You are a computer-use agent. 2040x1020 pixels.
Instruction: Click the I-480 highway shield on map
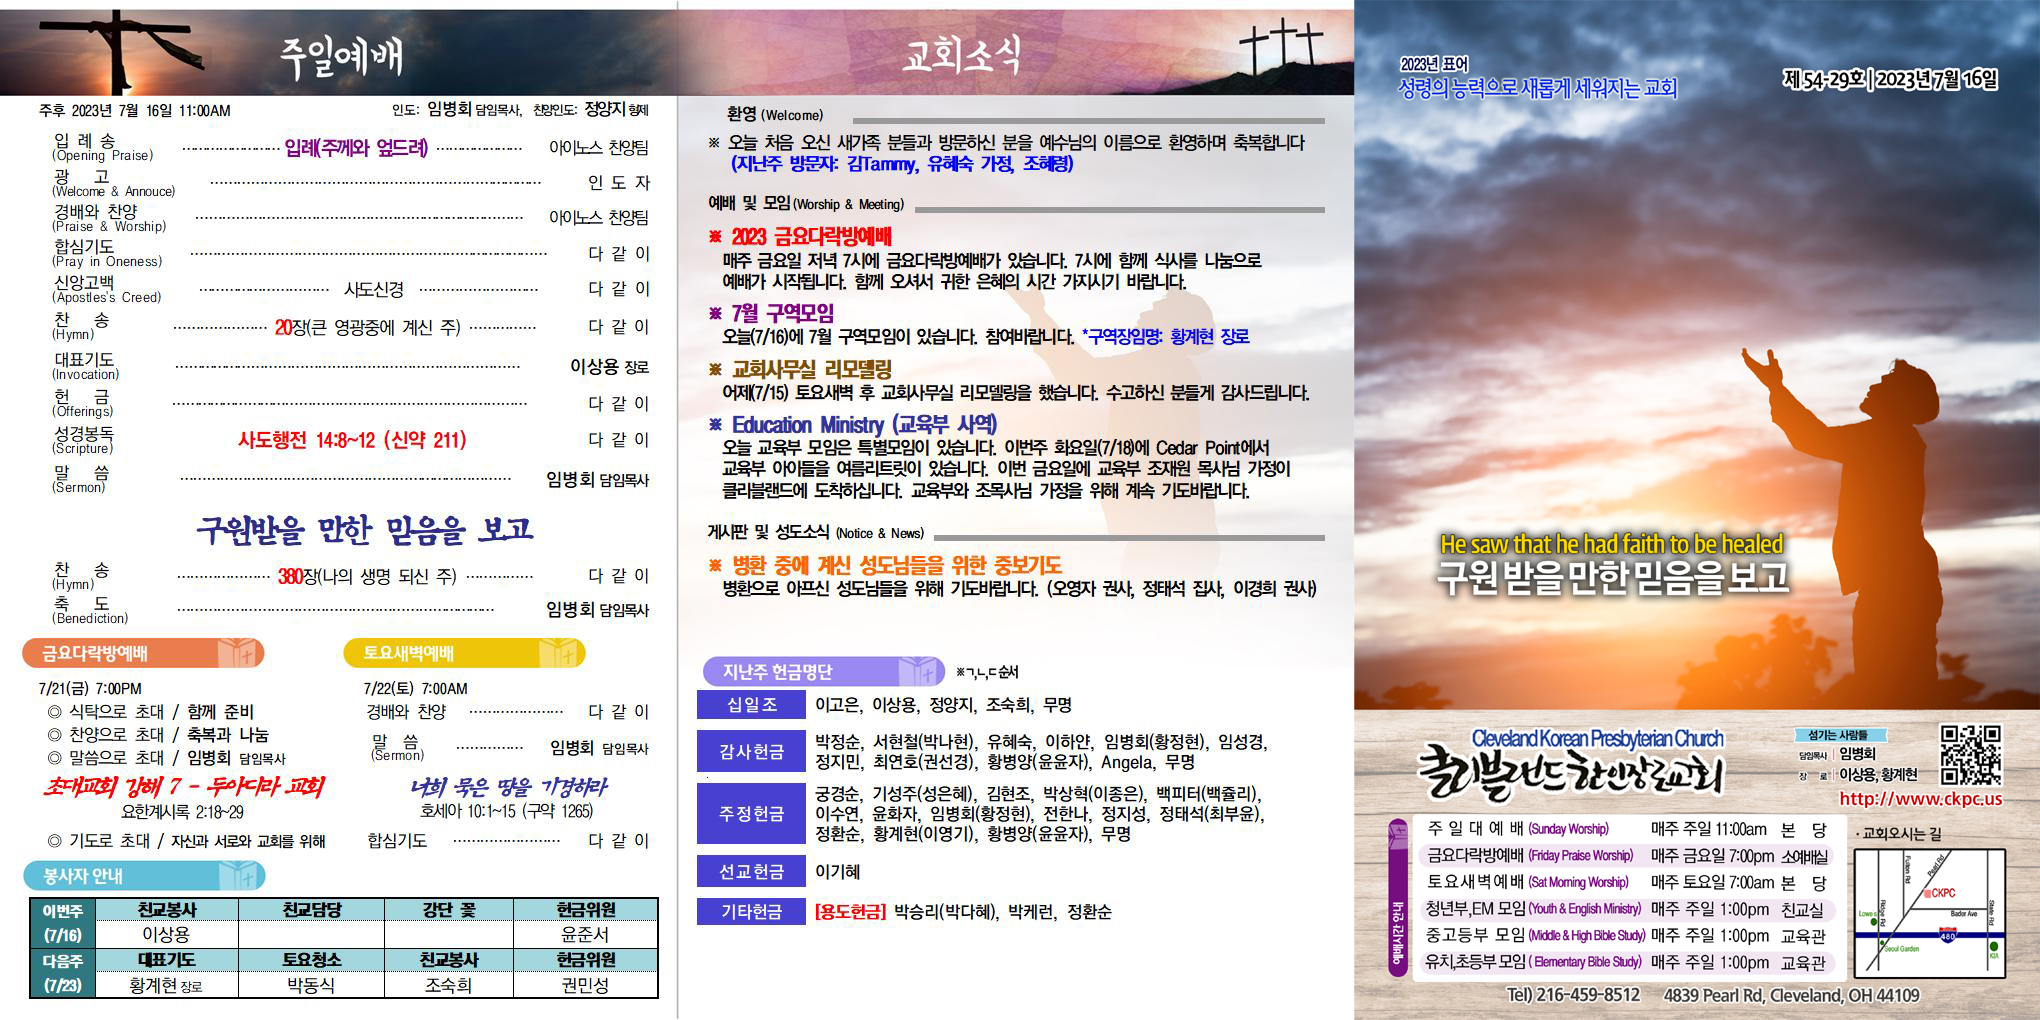pos(1947,936)
